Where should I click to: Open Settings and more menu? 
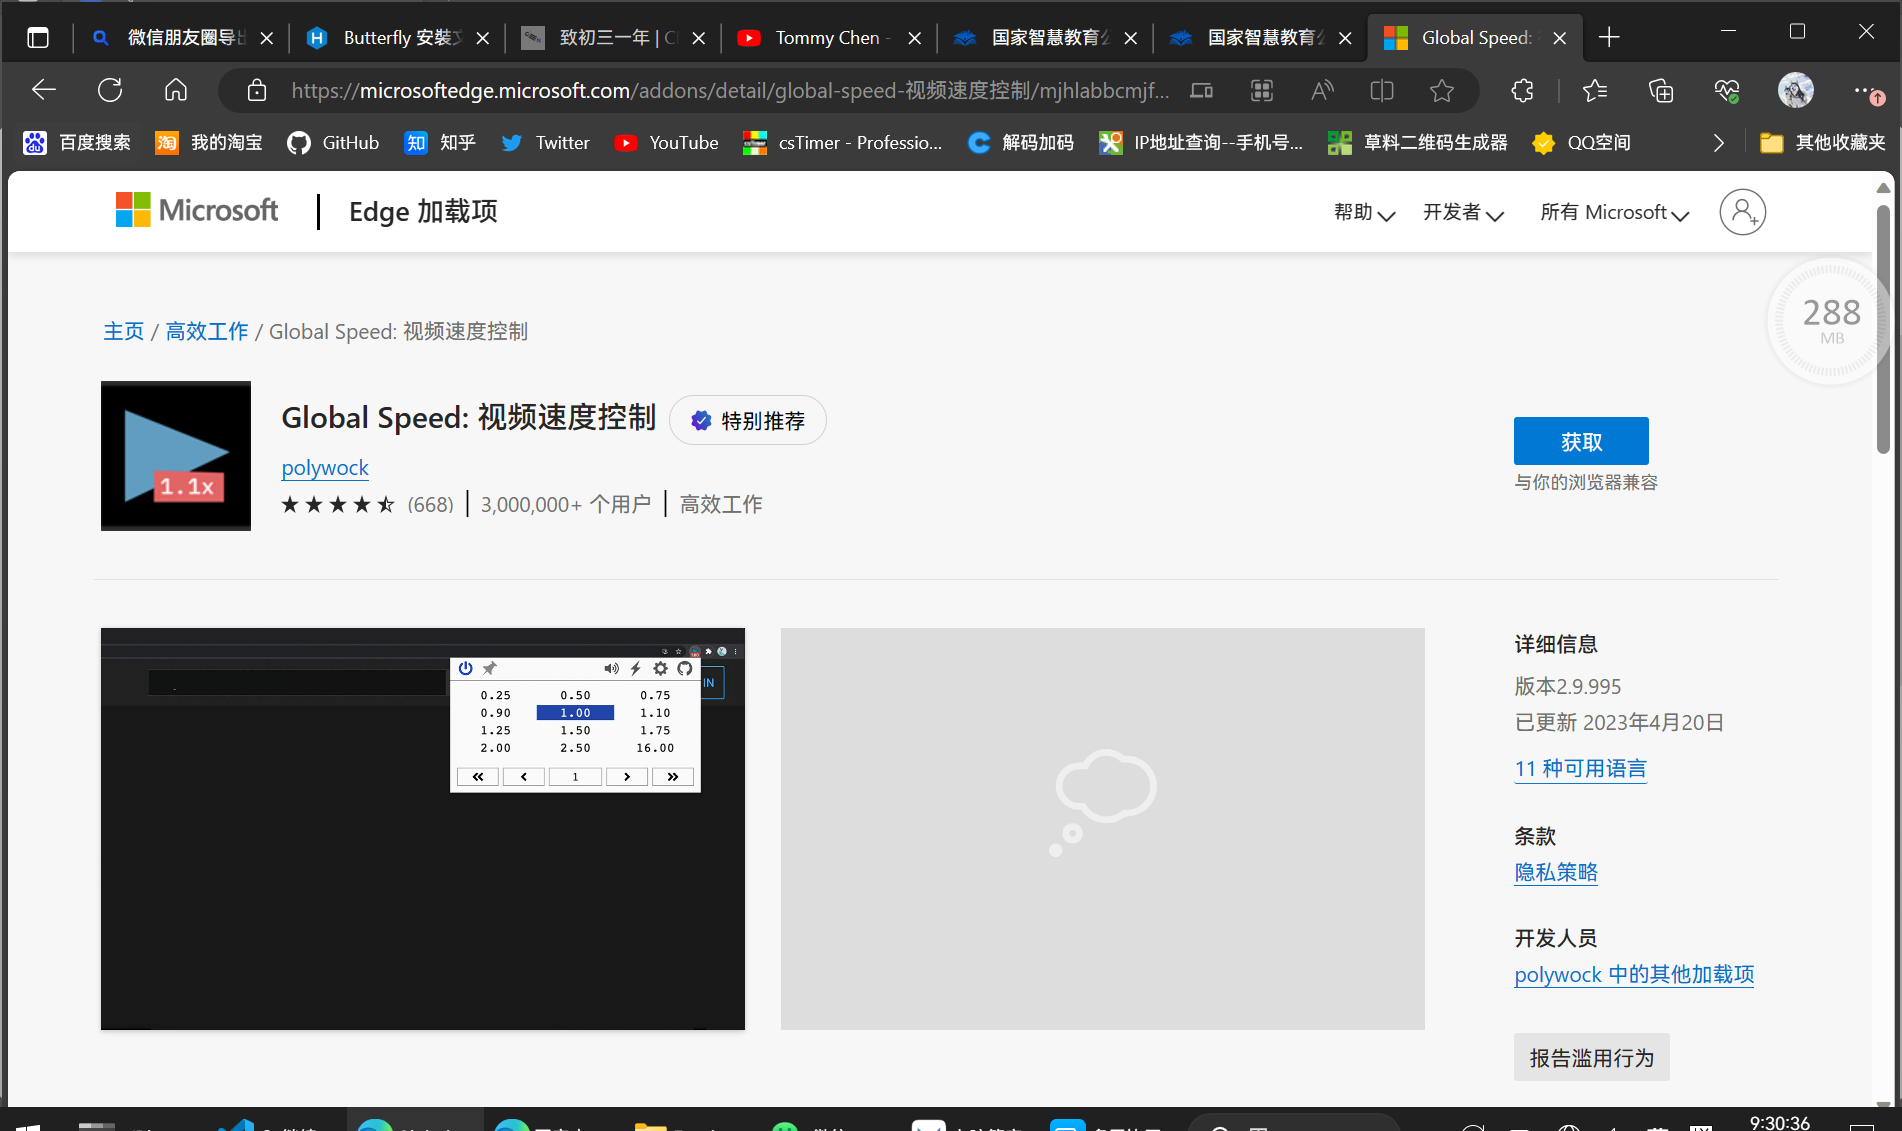tap(1866, 91)
